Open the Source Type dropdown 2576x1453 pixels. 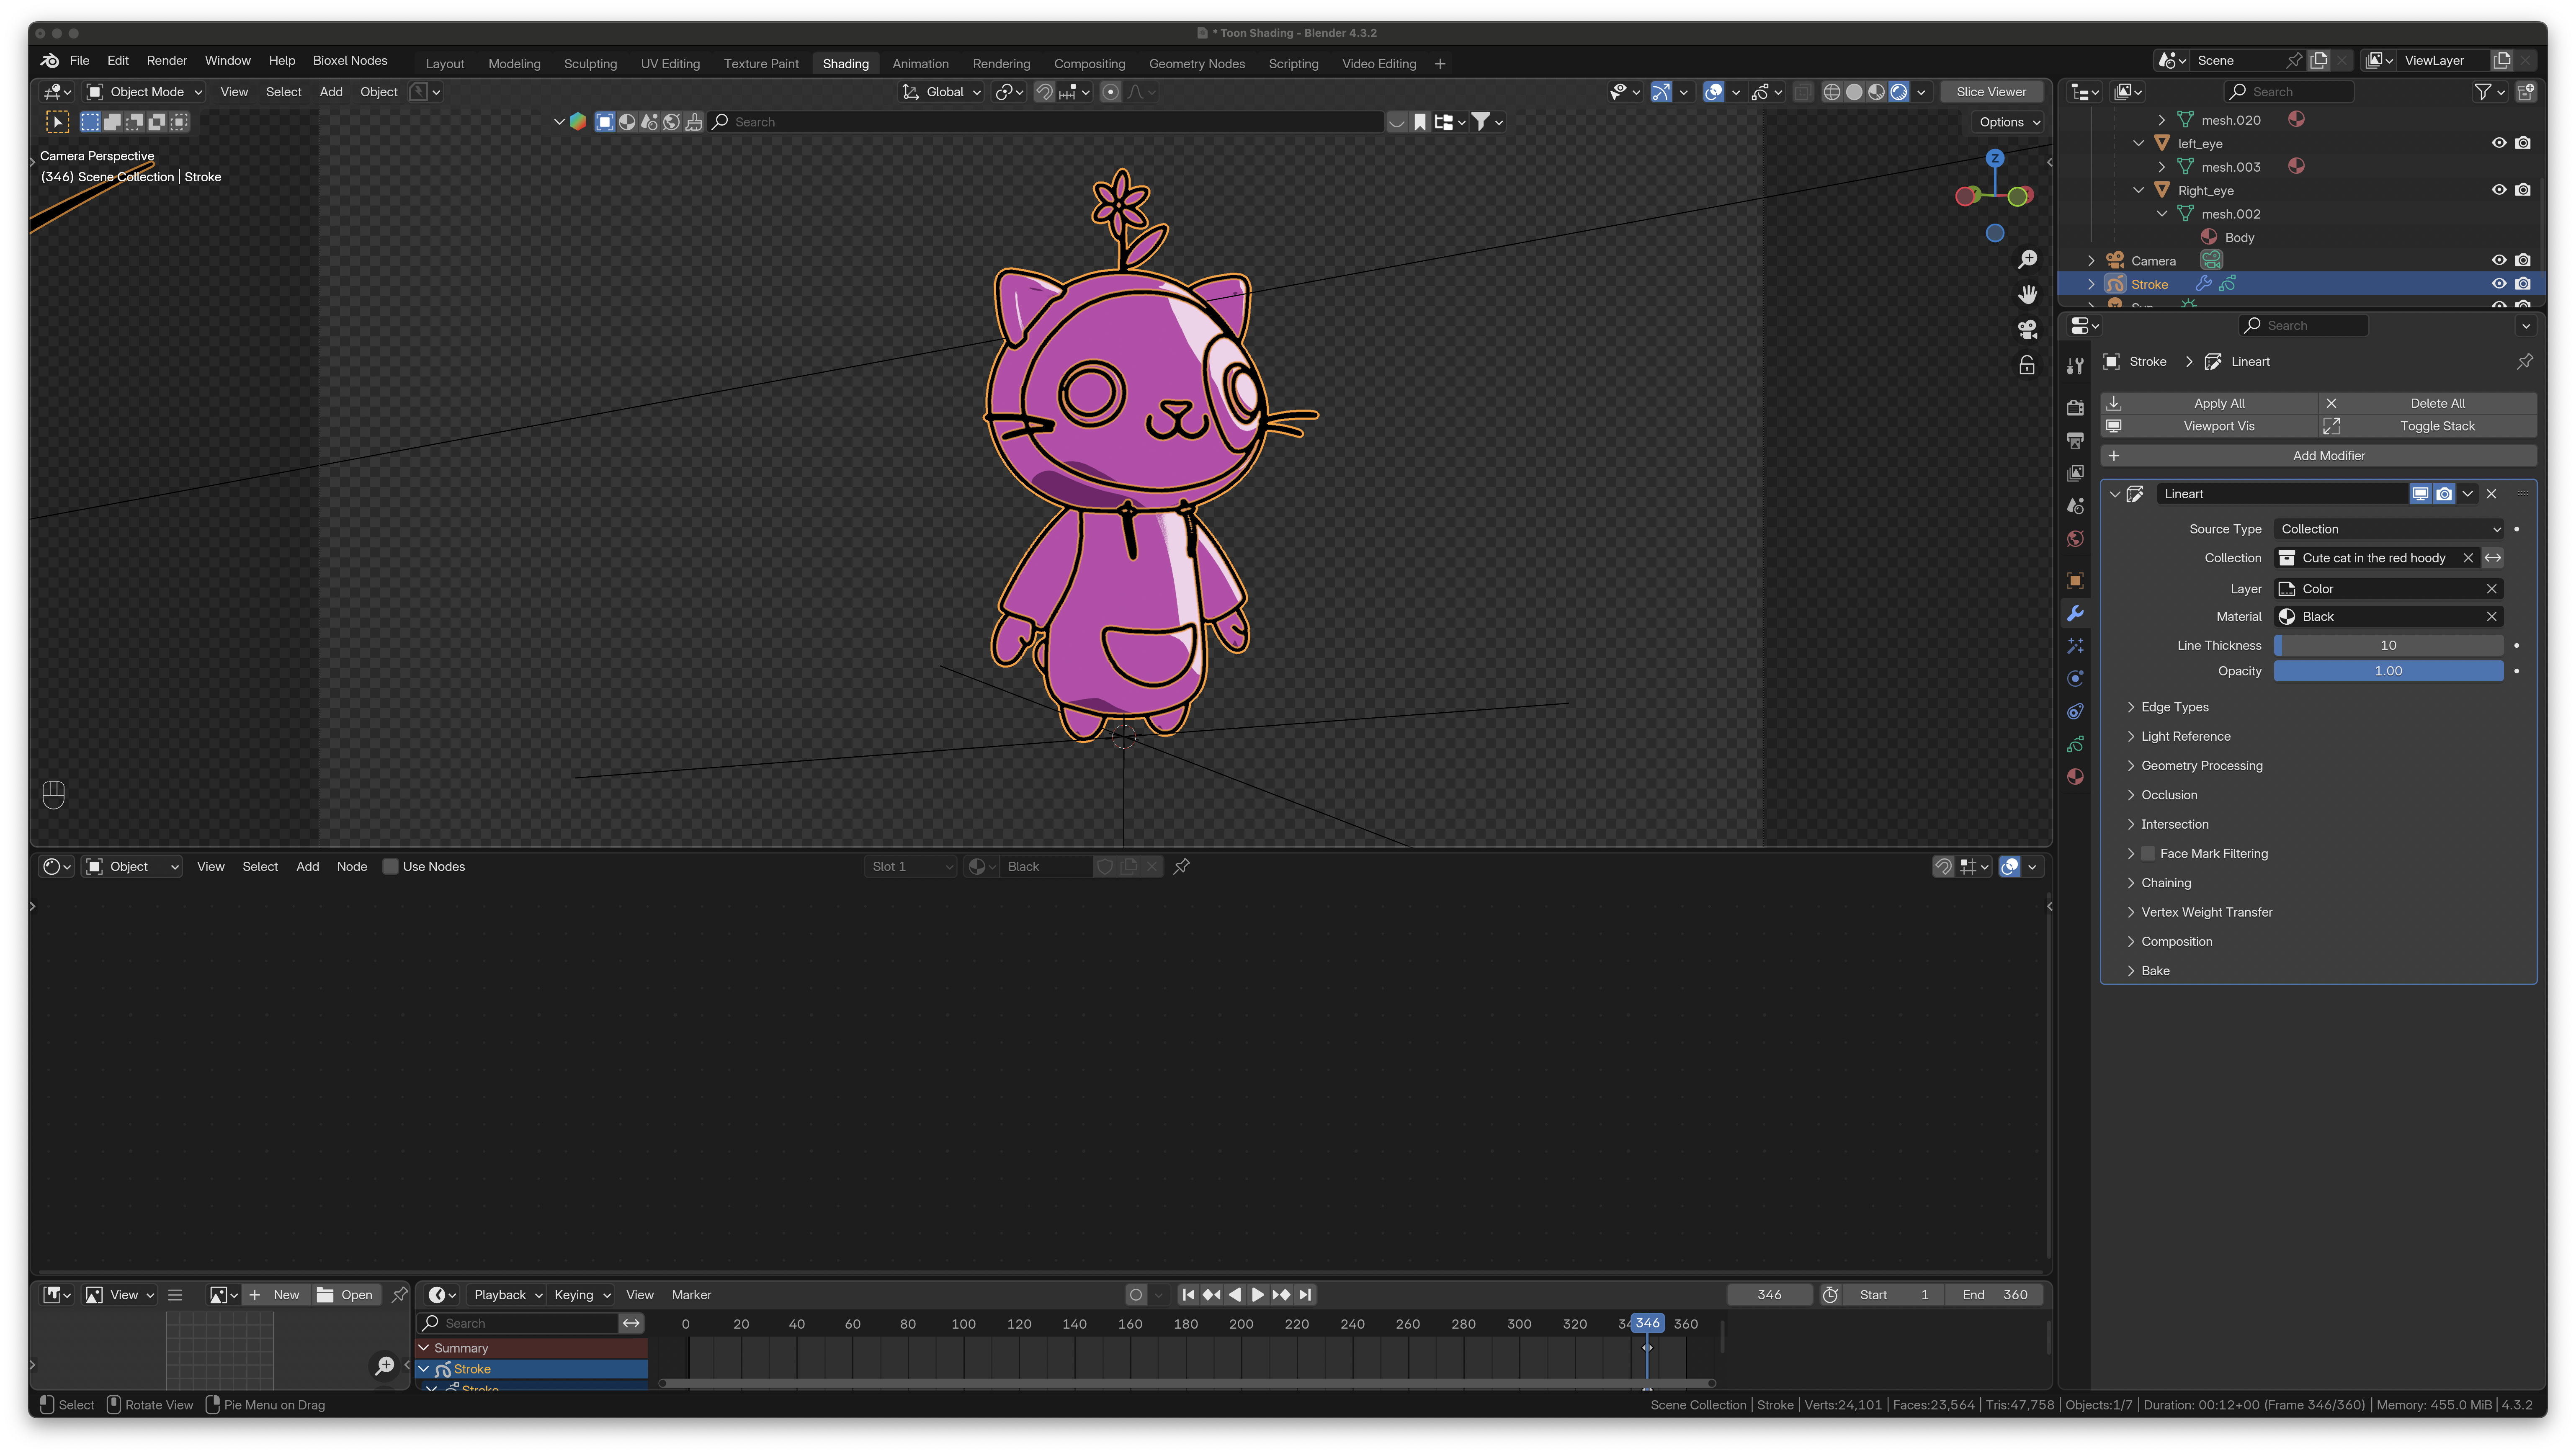click(2389, 529)
